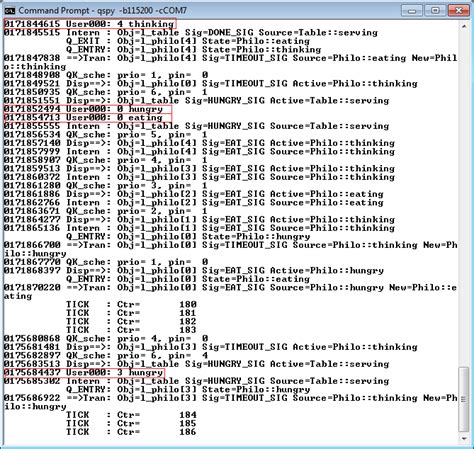Click the line with timestamp 0175683513
474x449 pixels.
coord(196,364)
